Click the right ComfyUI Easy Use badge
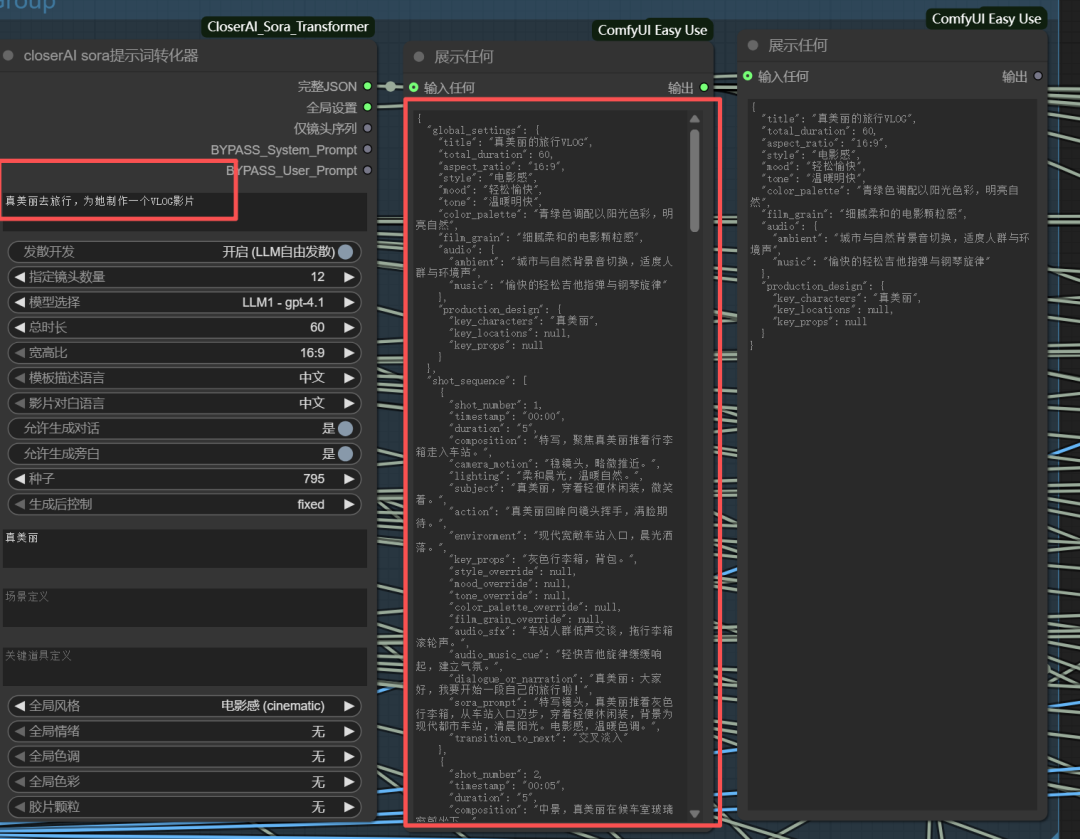The width and height of the screenshot is (1080, 839). (986, 19)
